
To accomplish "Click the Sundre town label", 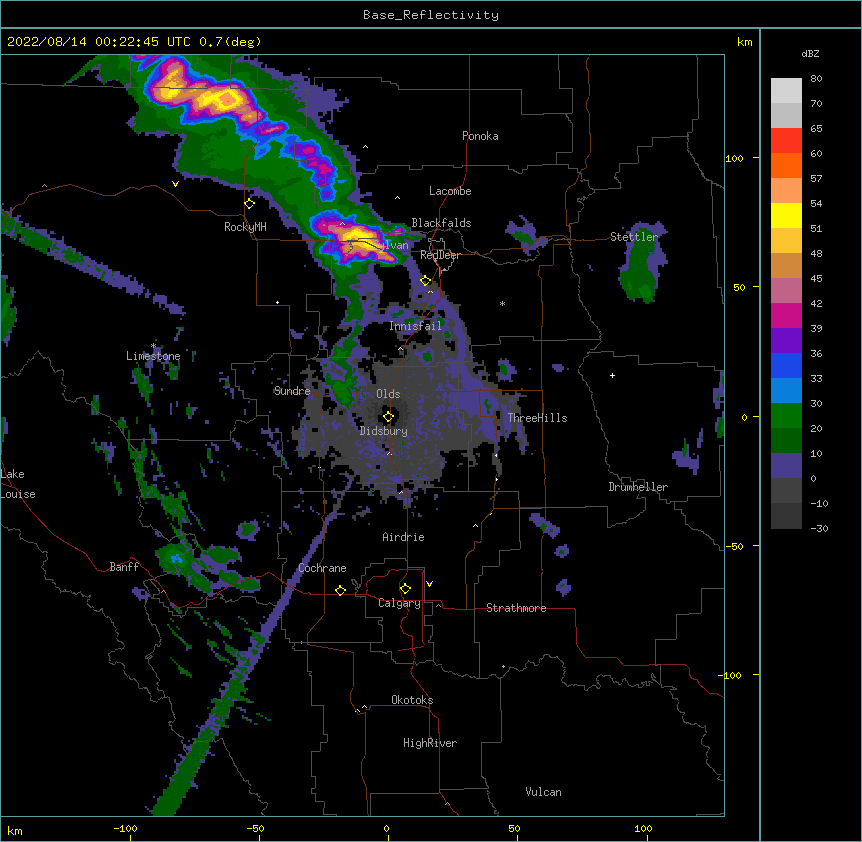I will pyautogui.click(x=292, y=391).
